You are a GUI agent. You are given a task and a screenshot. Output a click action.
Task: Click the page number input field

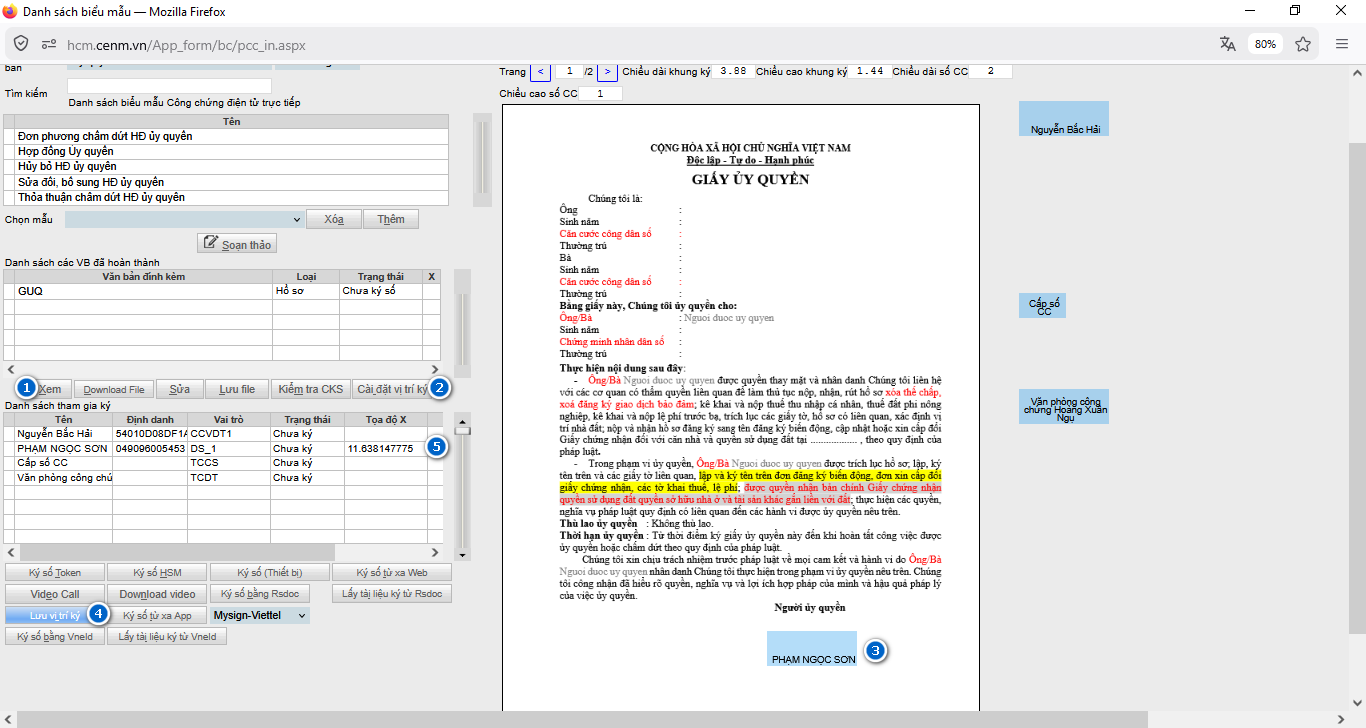coord(568,71)
